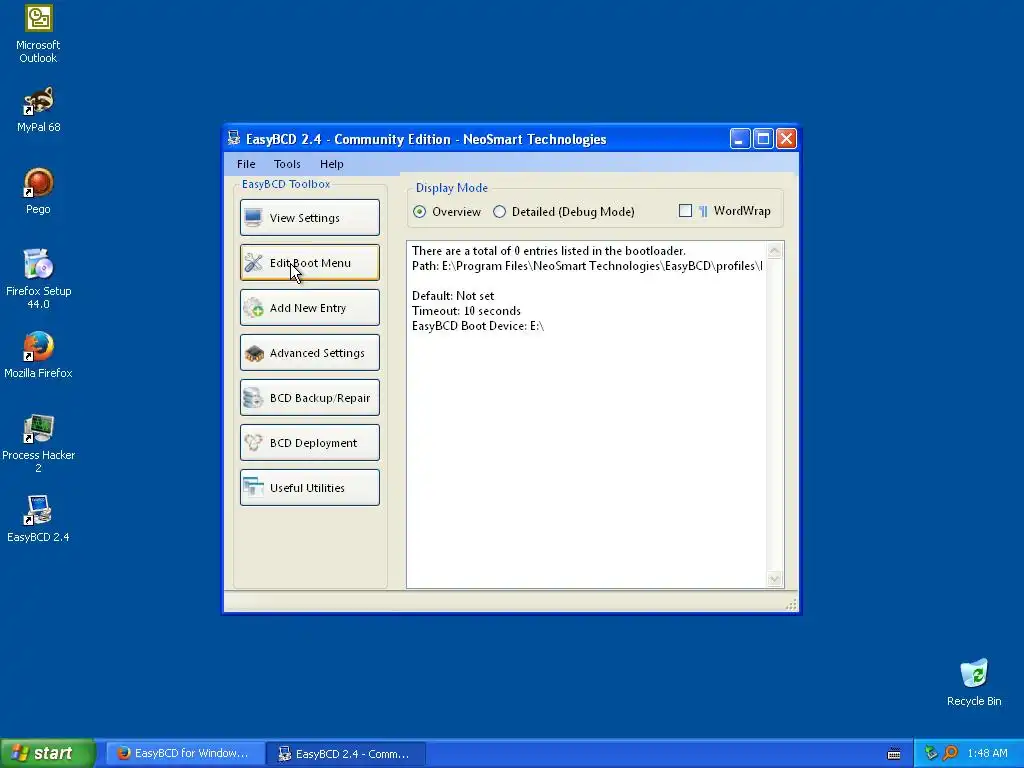Click the resize grip in status bar corner

791,605
